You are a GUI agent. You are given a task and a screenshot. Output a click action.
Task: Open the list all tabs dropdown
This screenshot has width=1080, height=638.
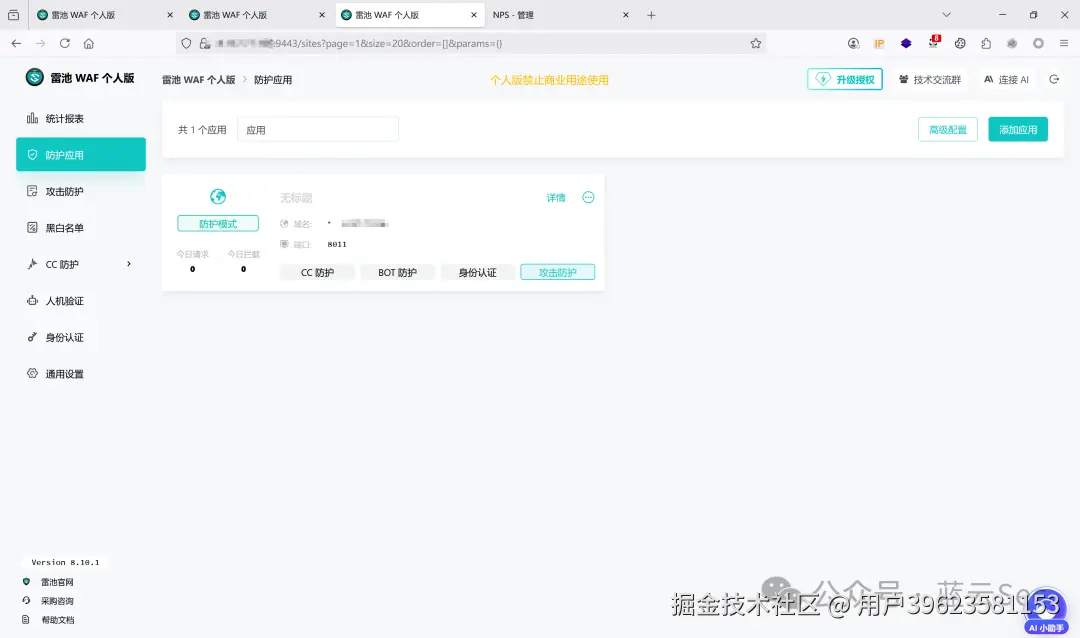[x=946, y=14]
